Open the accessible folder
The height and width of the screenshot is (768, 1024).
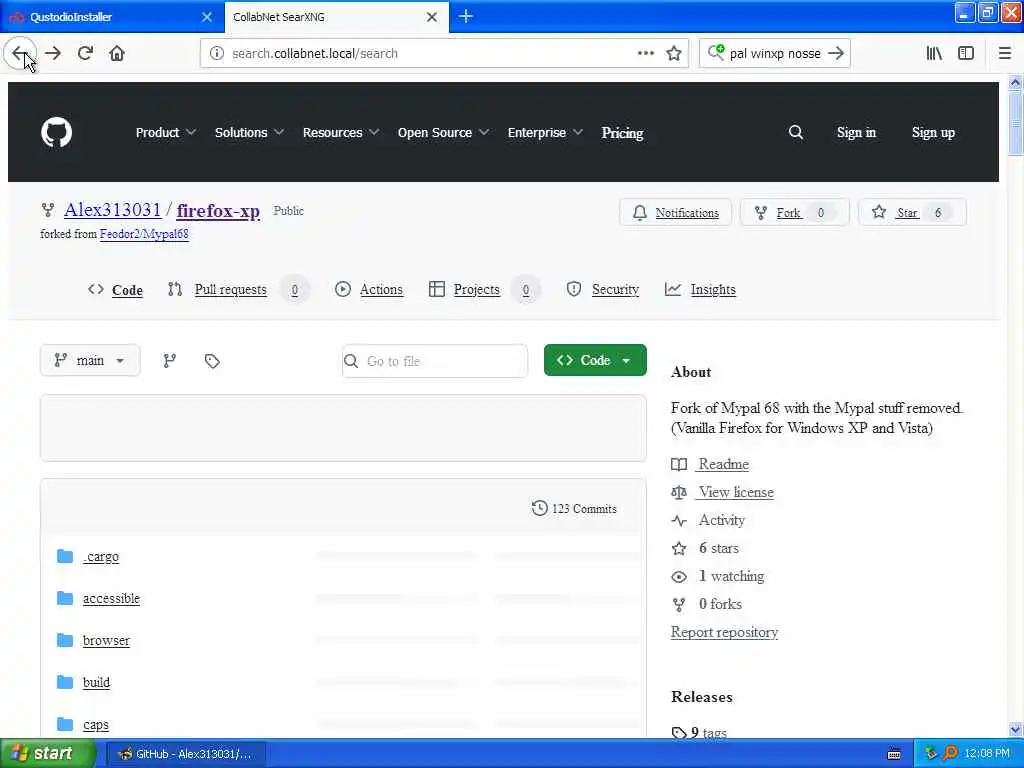coord(111,598)
